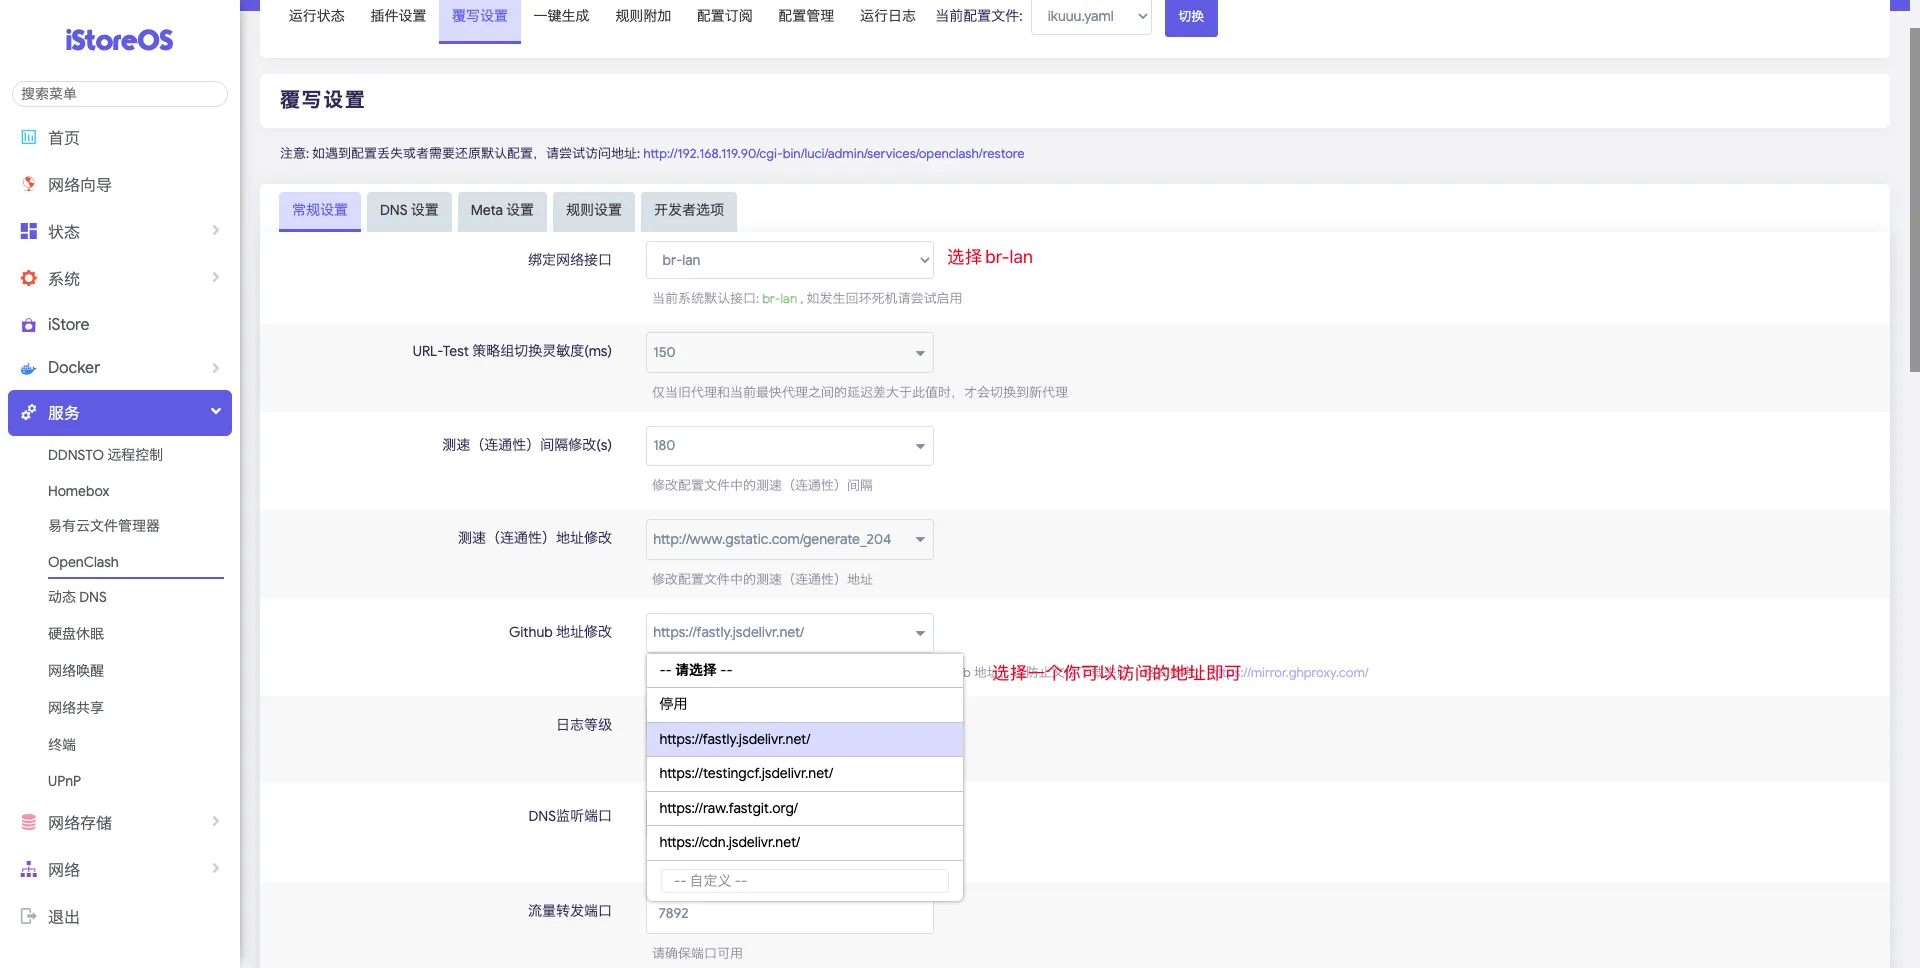Open the current config file ikuuu.yaml dropdown

click(1091, 17)
